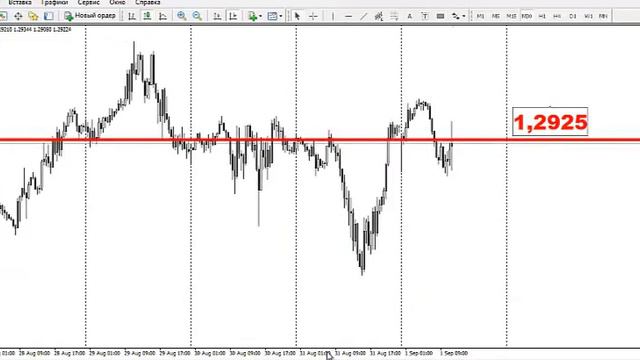
Task: Select the crosshair tool
Action: click(x=313, y=16)
